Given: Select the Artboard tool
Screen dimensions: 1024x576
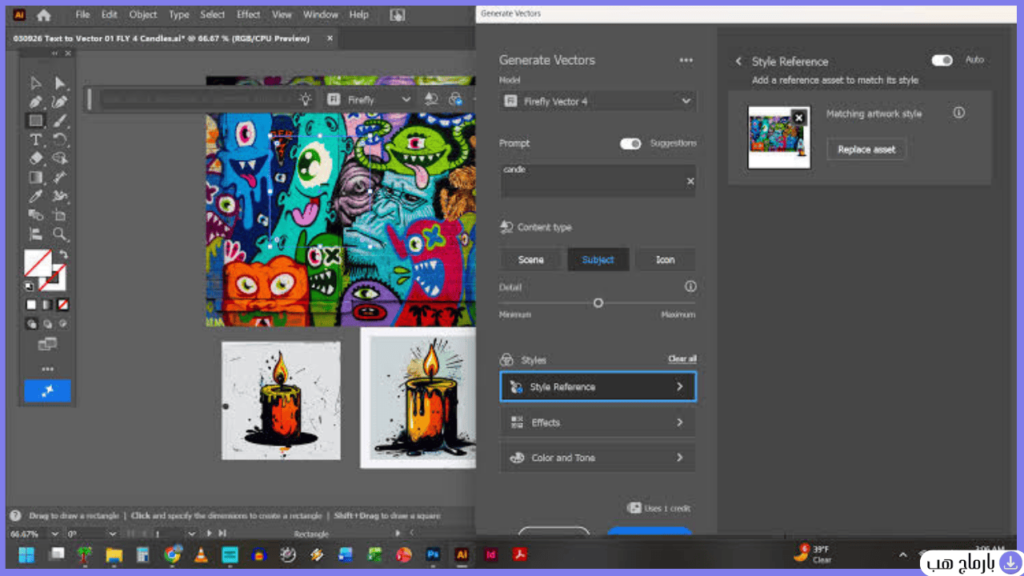Looking at the screenshot, I should tap(59, 215).
